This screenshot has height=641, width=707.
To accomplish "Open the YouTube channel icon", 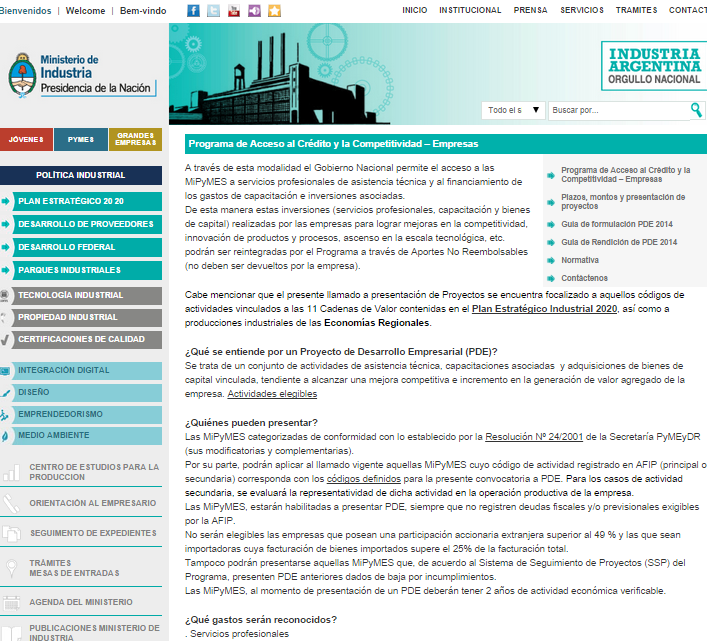I will (x=234, y=11).
